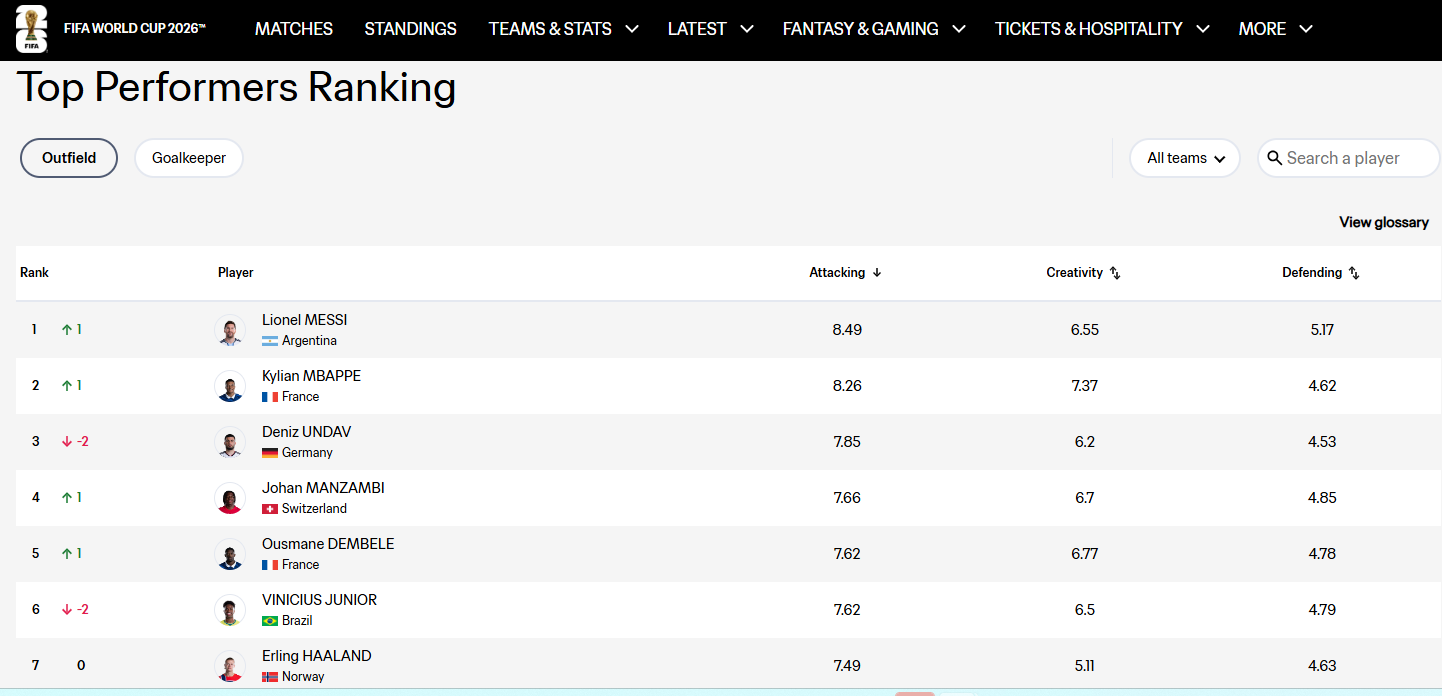
Task: Switch to the Goalkeeper filter
Action: coord(189,158)
